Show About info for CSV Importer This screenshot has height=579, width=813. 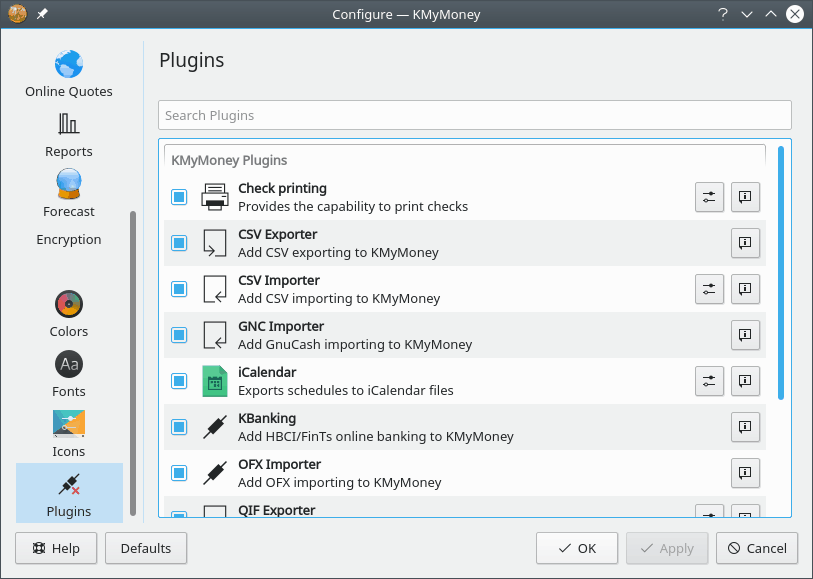pos(746,289)
